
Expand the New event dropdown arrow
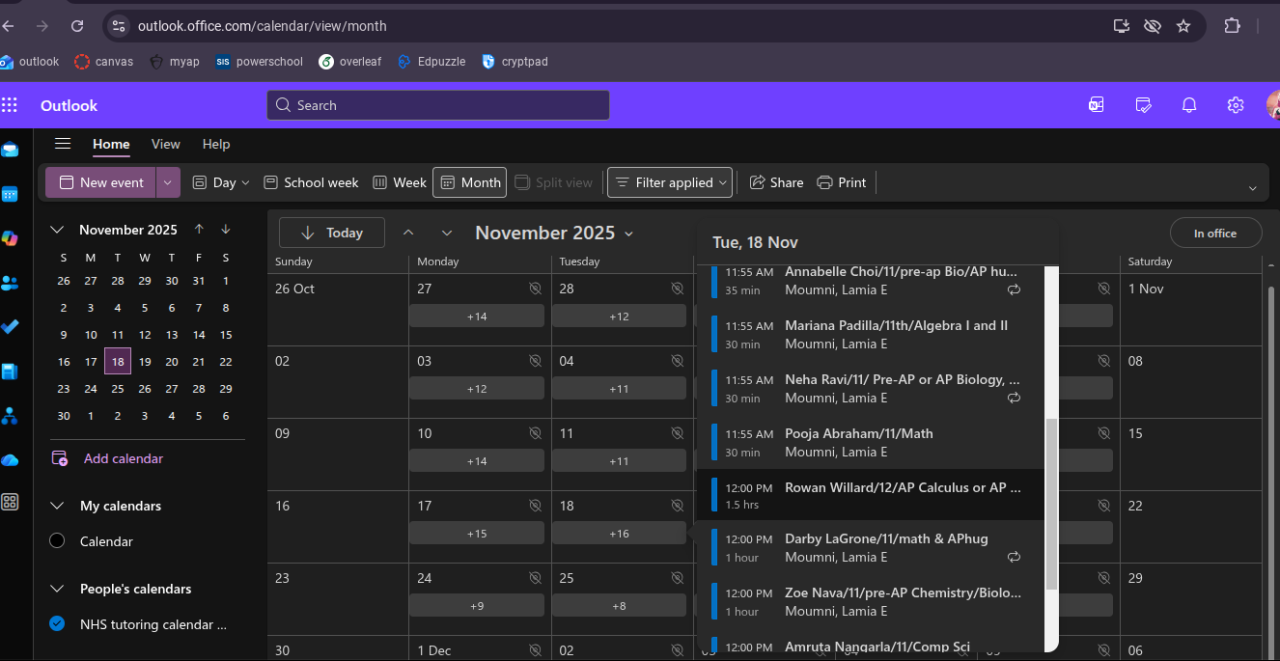tap(168, 183)
